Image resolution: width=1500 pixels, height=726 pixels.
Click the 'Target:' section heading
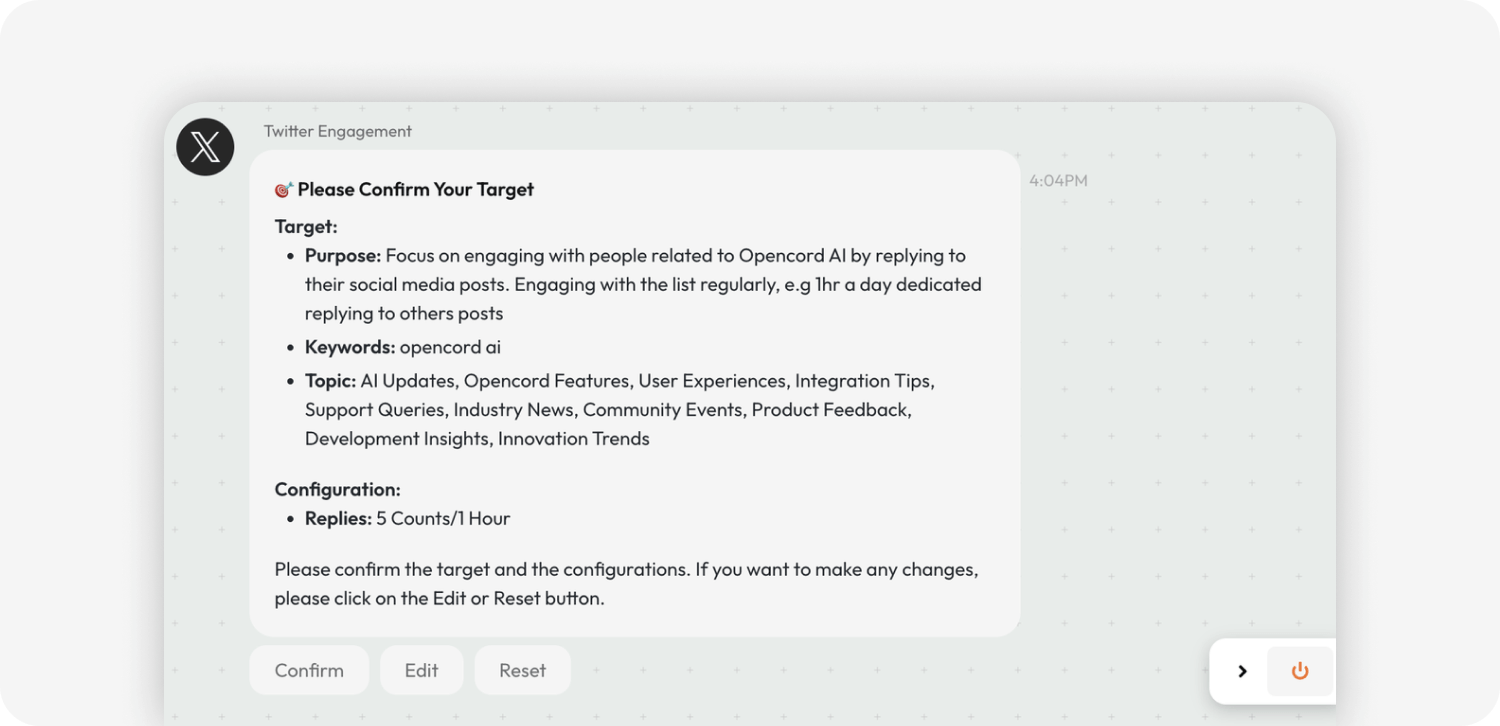click(x=306, y=227)
